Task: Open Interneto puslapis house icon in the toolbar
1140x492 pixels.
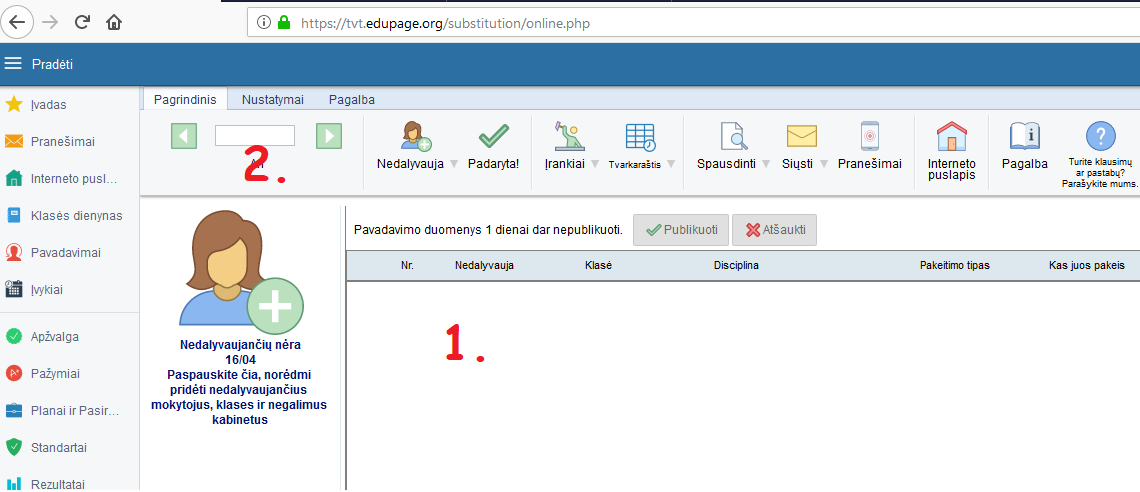Action: coord(952,136)
